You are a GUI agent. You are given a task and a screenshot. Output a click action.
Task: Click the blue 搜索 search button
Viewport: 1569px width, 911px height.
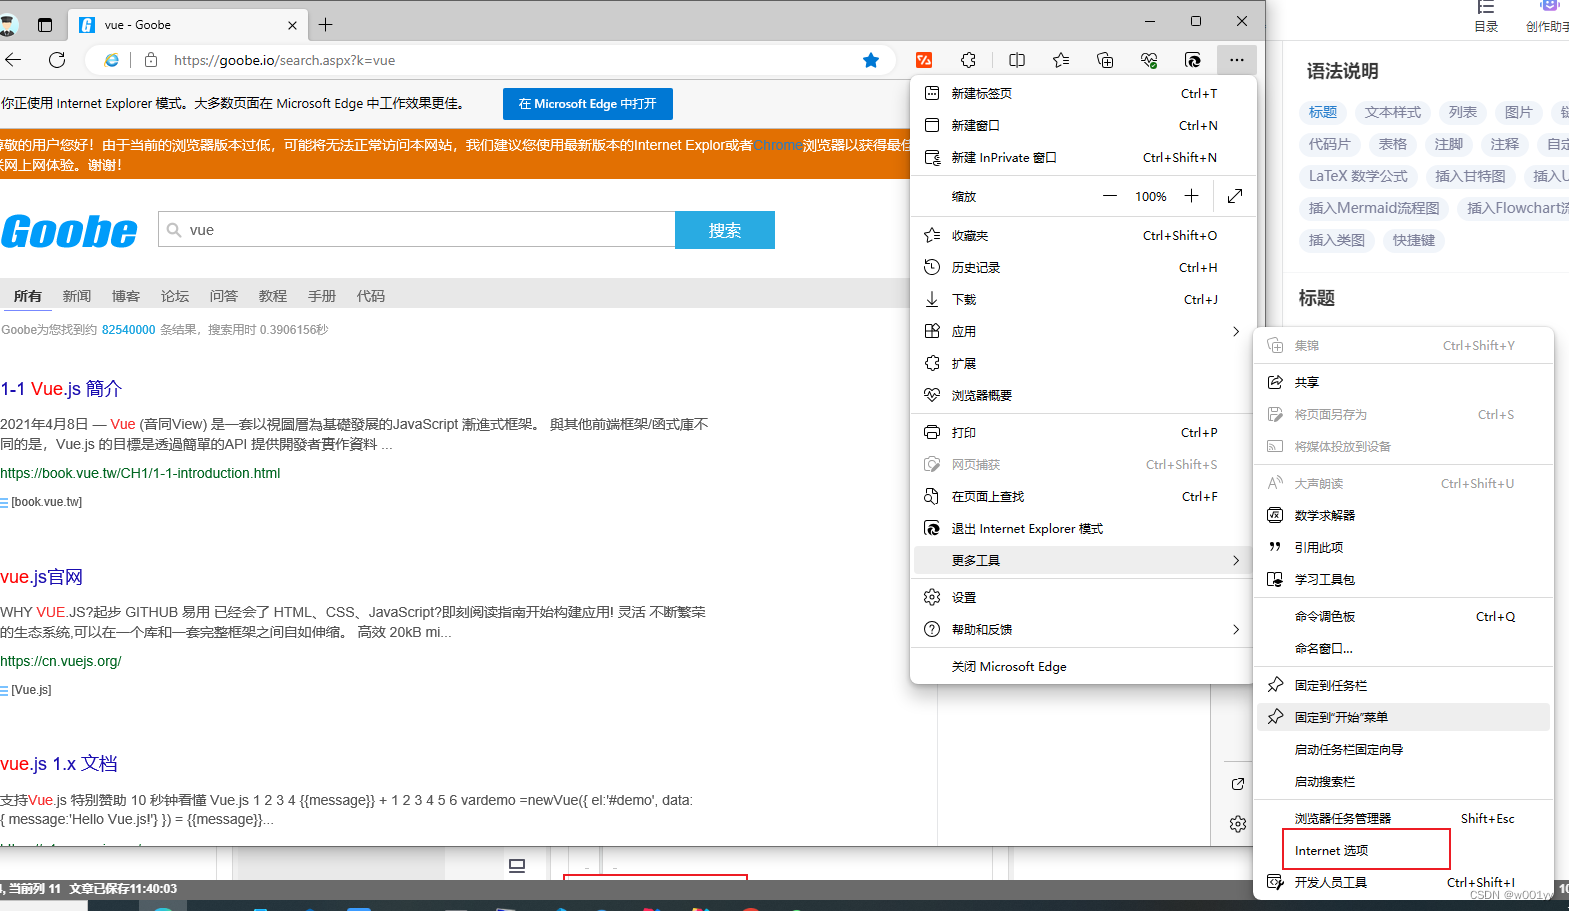[x=725, y=230]
